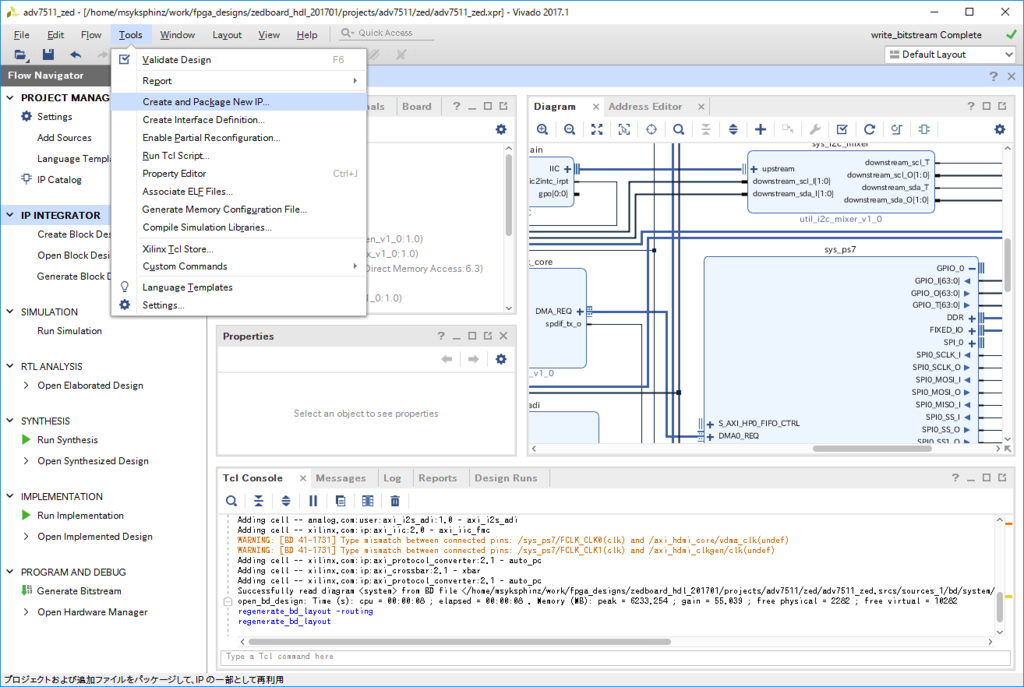Collapse the SIMULATION section
This screenshot has height=687, width=1024.
(x=10, y=312)
